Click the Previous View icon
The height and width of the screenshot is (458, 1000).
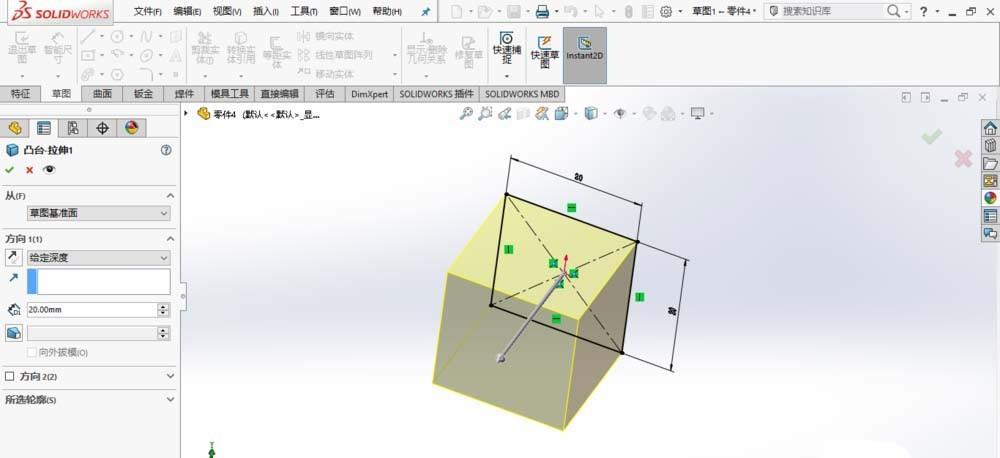pyautogui.click(x=505, y=114)
